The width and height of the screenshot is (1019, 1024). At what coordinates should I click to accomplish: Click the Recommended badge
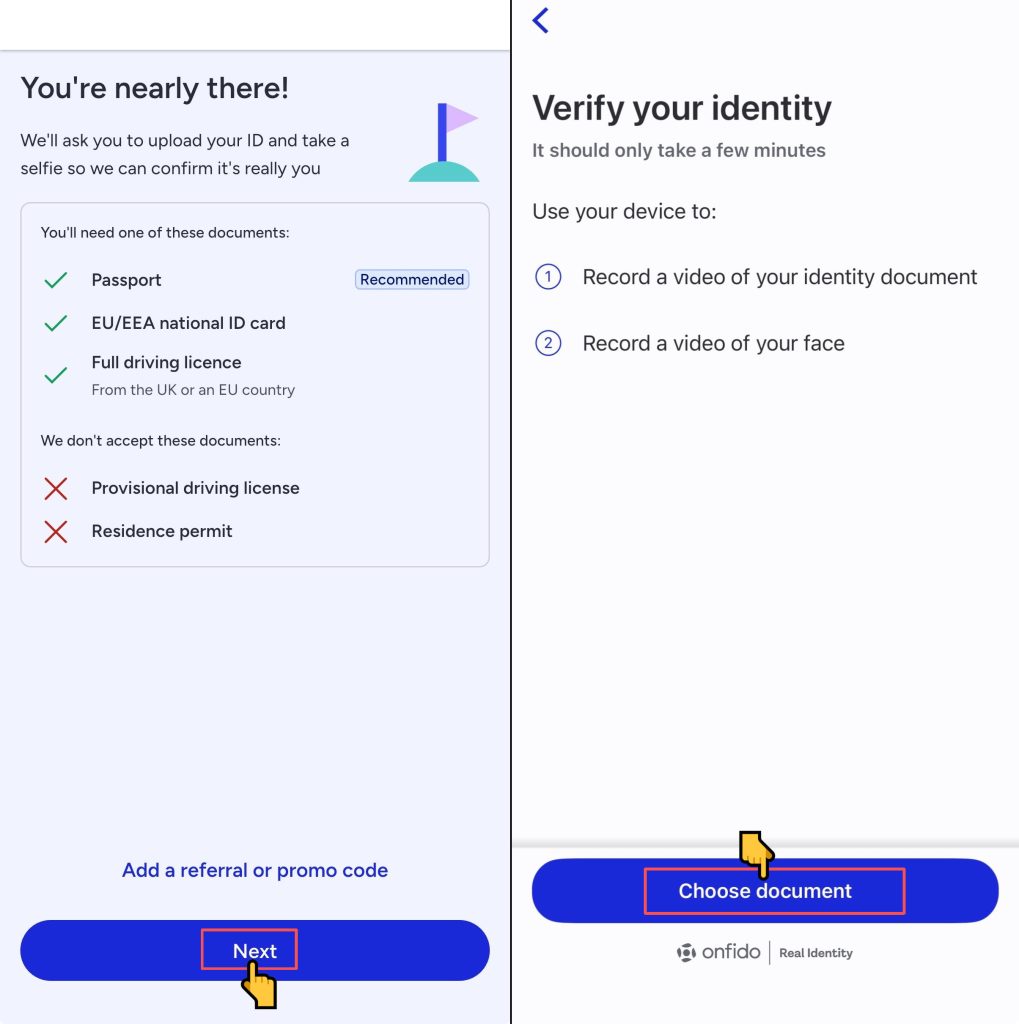coord(412,280)
